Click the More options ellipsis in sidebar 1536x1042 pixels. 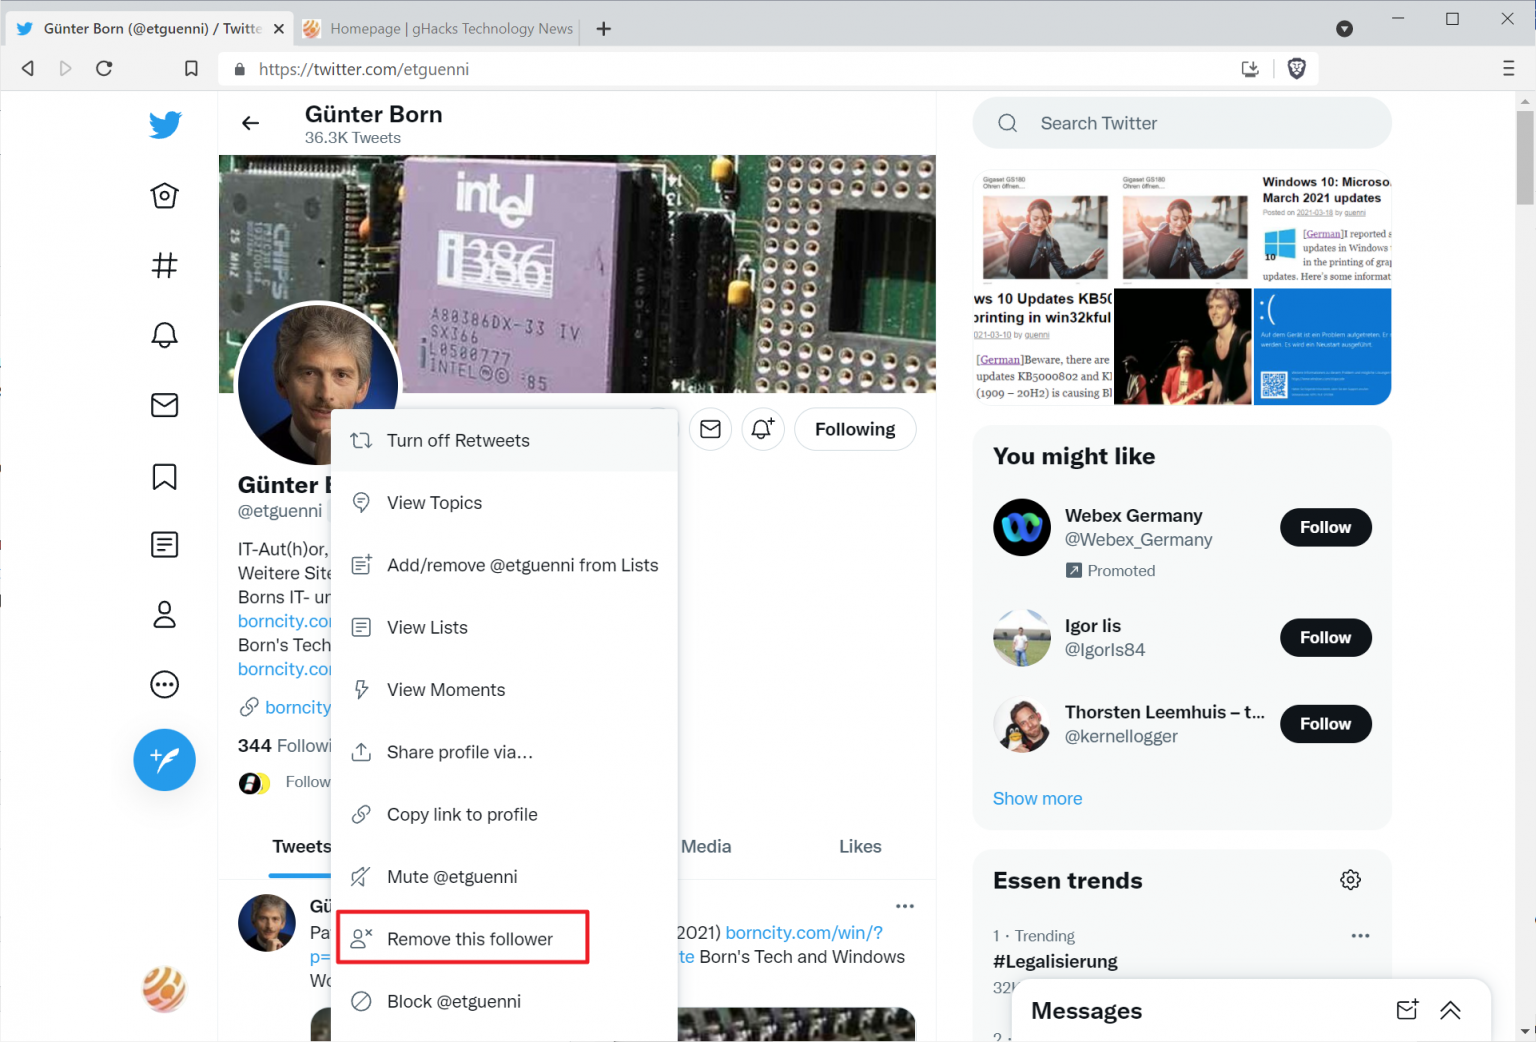tap(164, 684)
